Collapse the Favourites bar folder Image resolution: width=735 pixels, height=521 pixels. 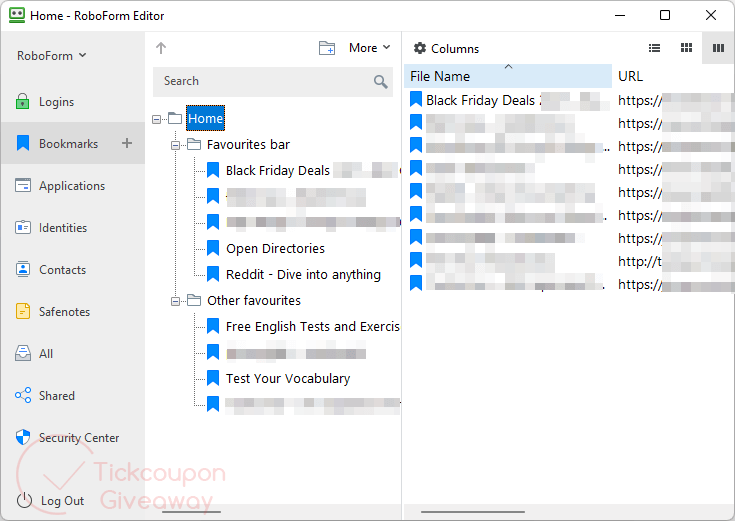click(x=175, y=145)
